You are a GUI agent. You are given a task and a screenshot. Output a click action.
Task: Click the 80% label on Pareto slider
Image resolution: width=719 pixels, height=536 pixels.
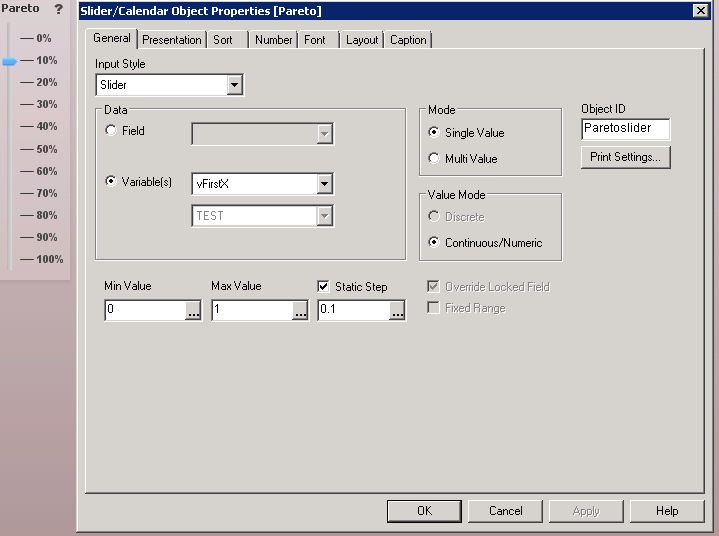click(47, 215)
